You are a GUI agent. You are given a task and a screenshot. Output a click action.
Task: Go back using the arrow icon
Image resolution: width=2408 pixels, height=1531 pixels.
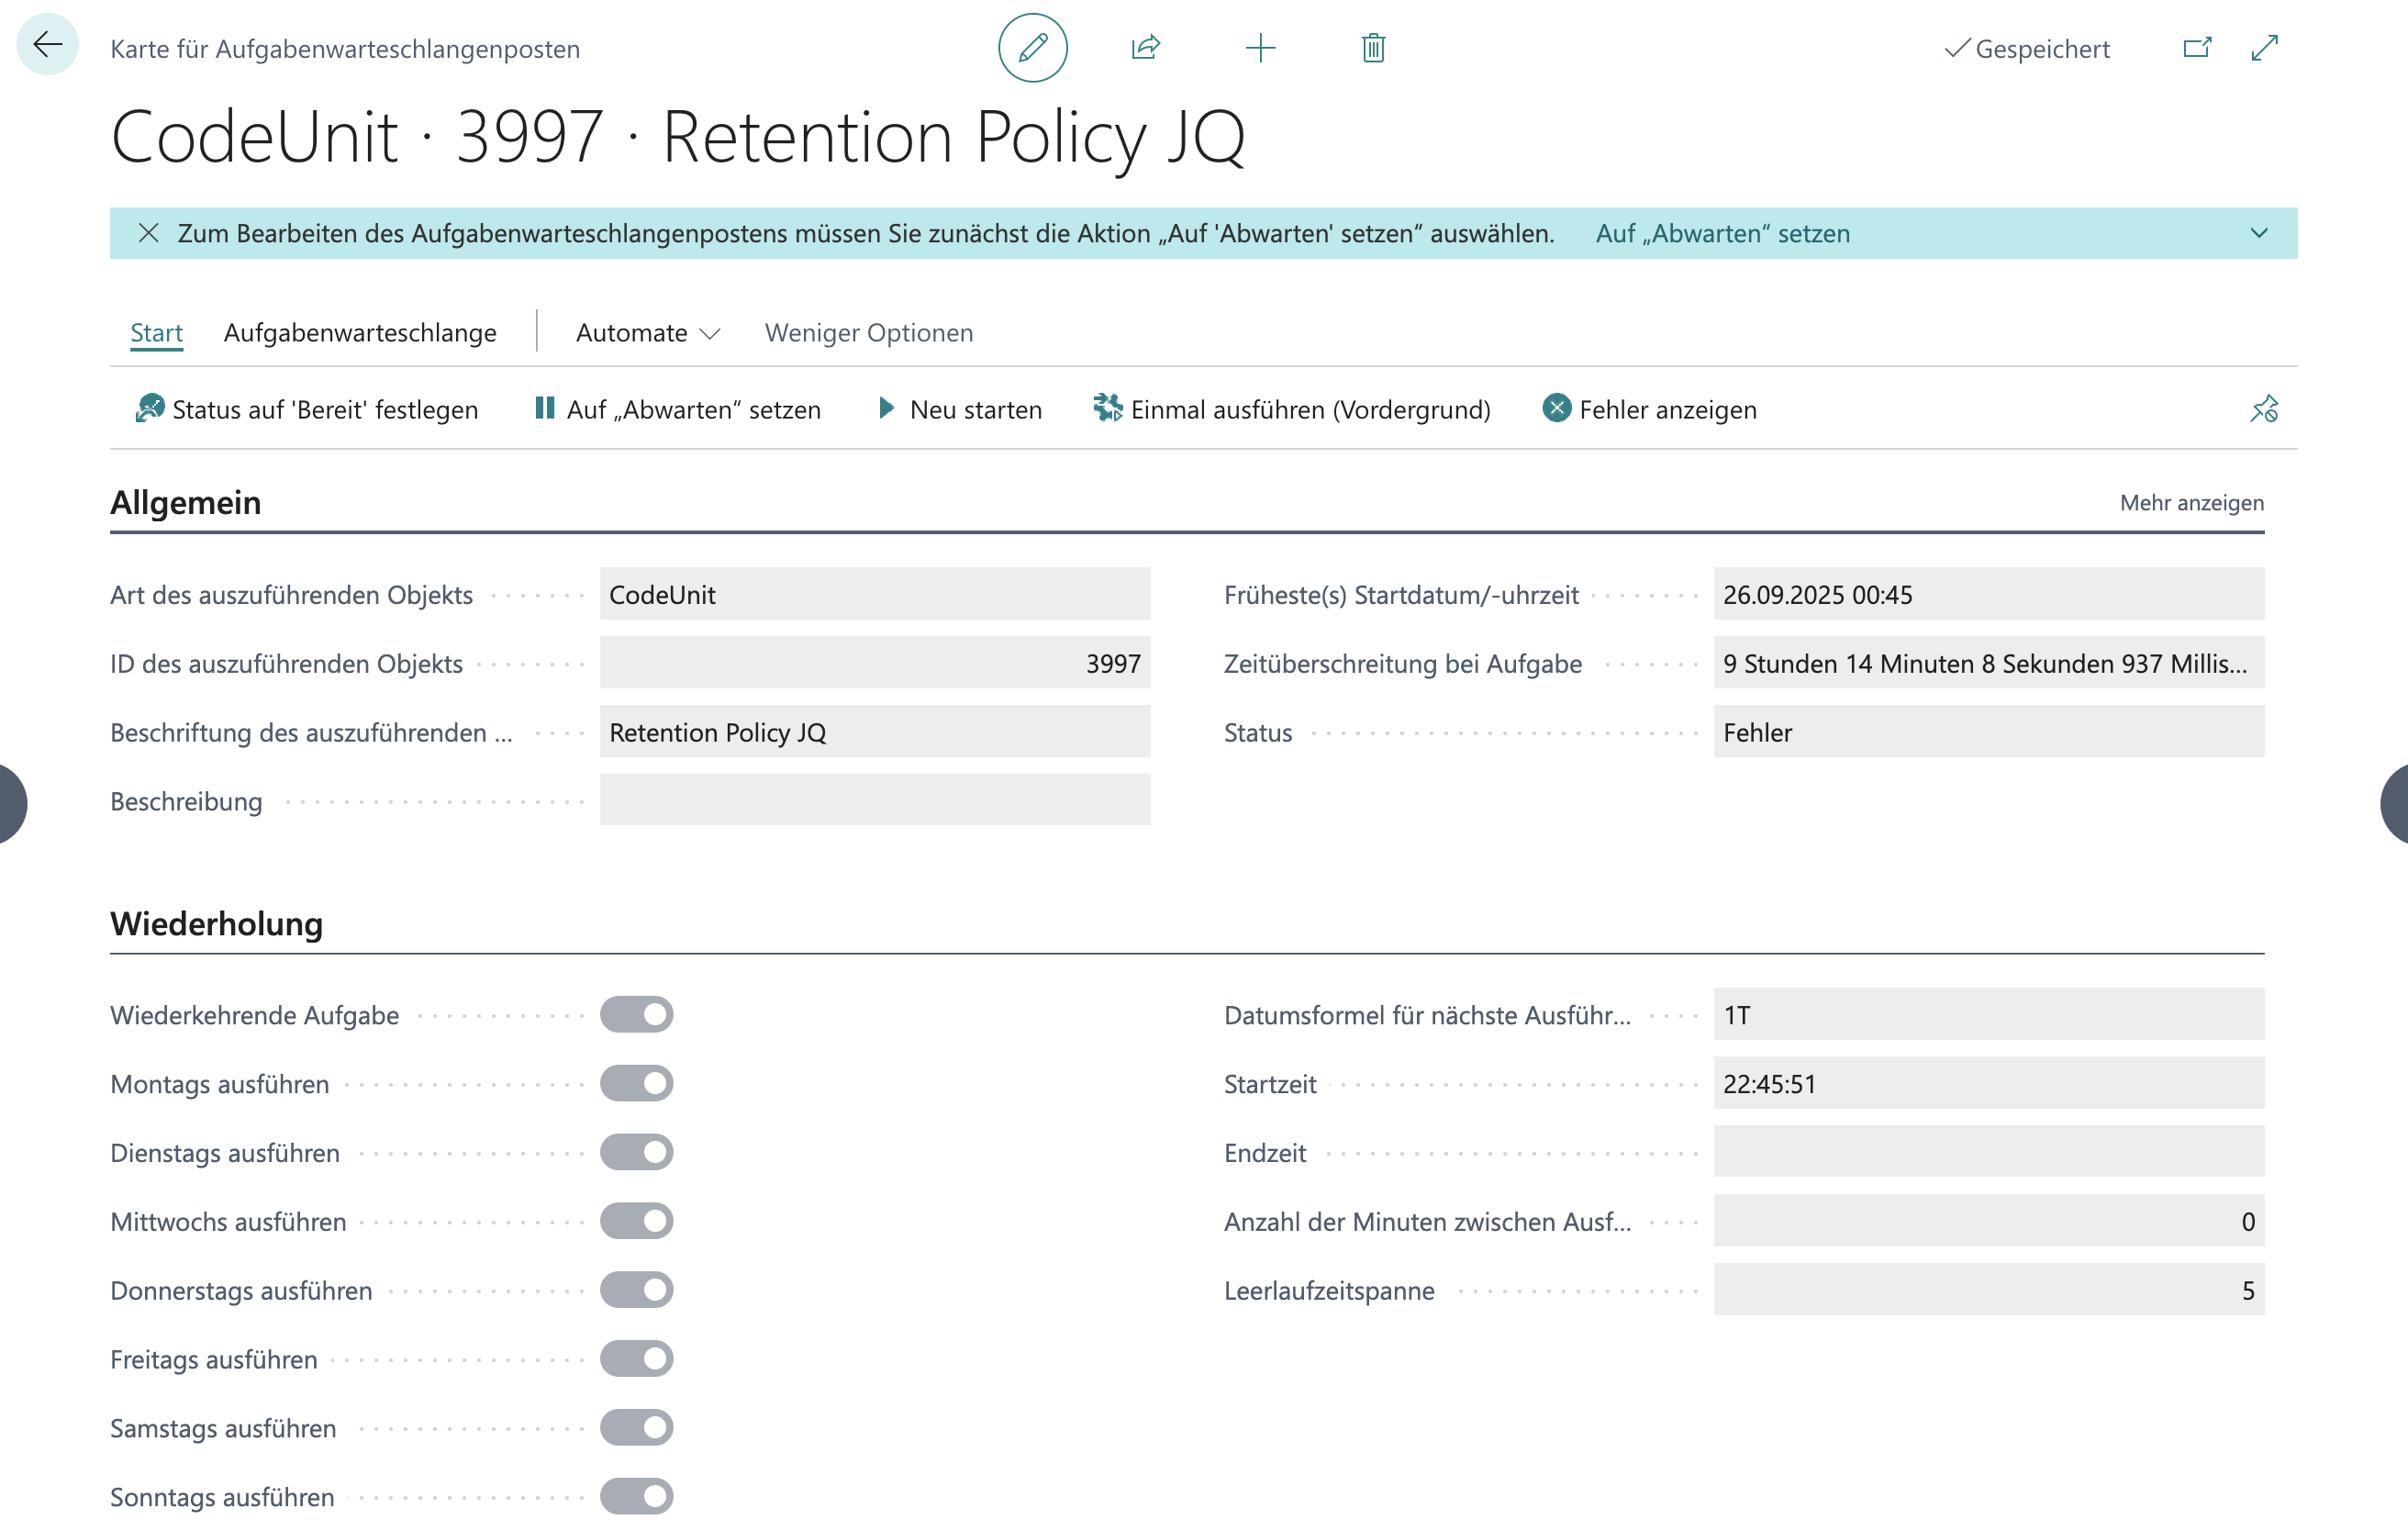point(47,45)
